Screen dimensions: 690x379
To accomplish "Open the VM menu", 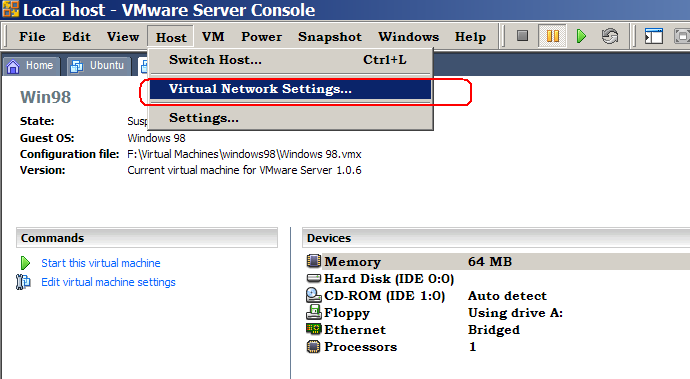I will [213, 37].
